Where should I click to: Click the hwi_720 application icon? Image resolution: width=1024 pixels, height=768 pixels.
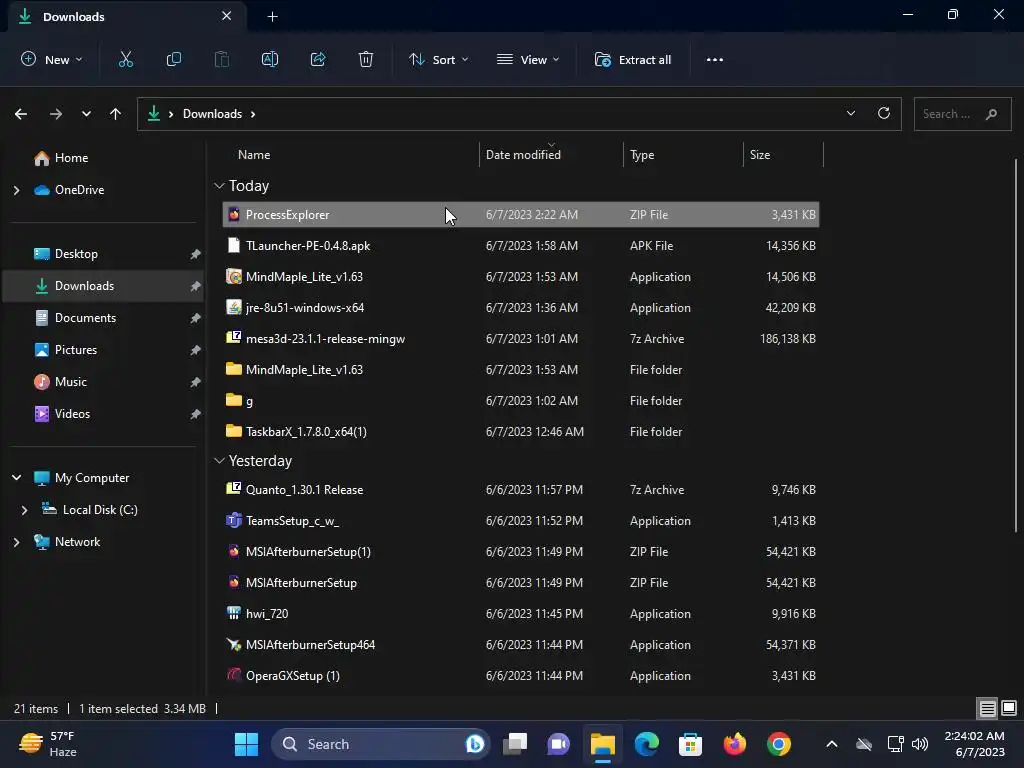tap(234, 613)
